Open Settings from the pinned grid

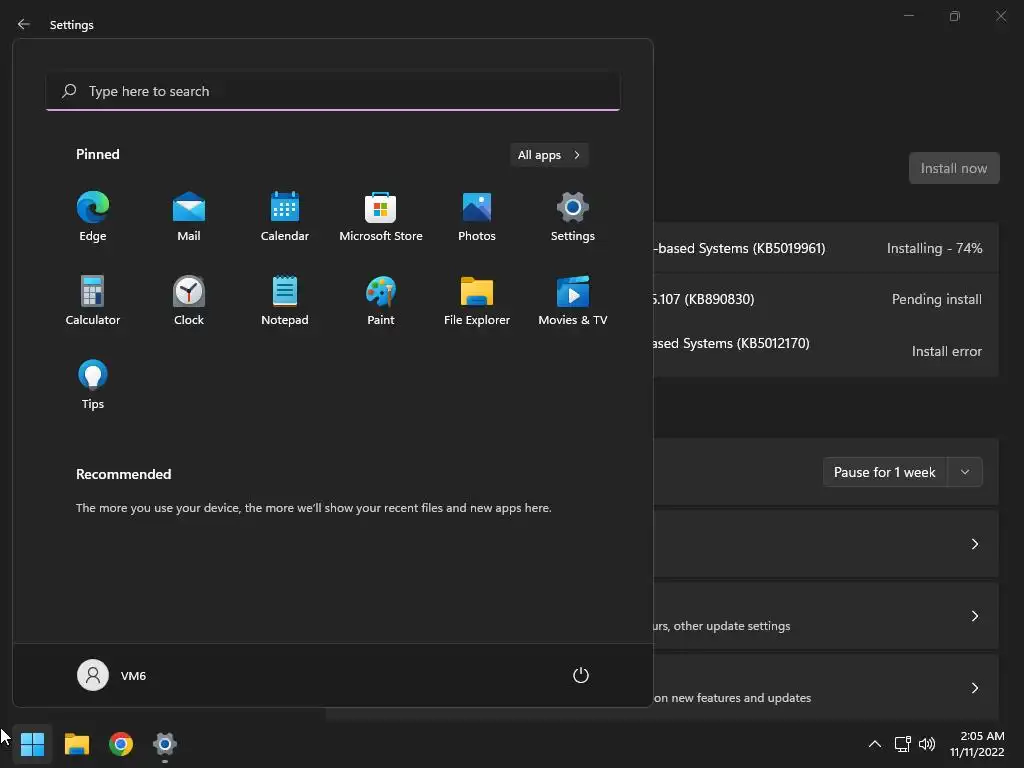point(573,217)
